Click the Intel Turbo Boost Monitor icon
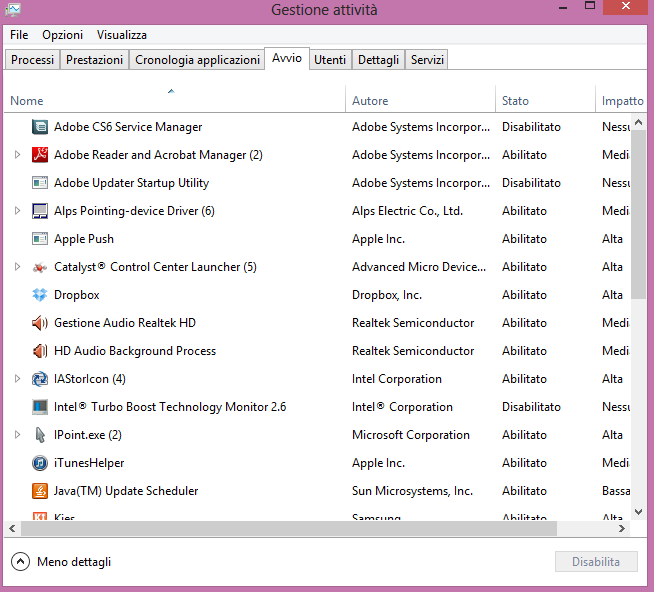 (40, 407)
